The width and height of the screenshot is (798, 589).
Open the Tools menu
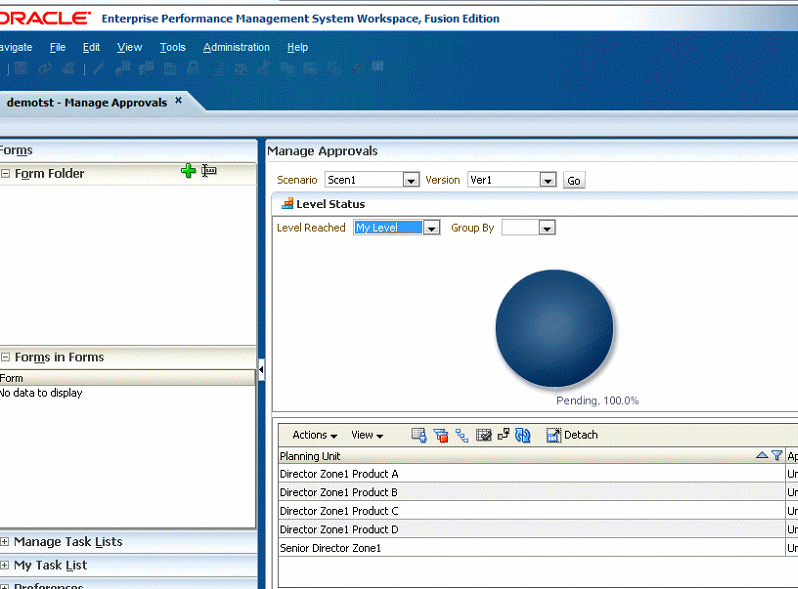click(173, 47)
